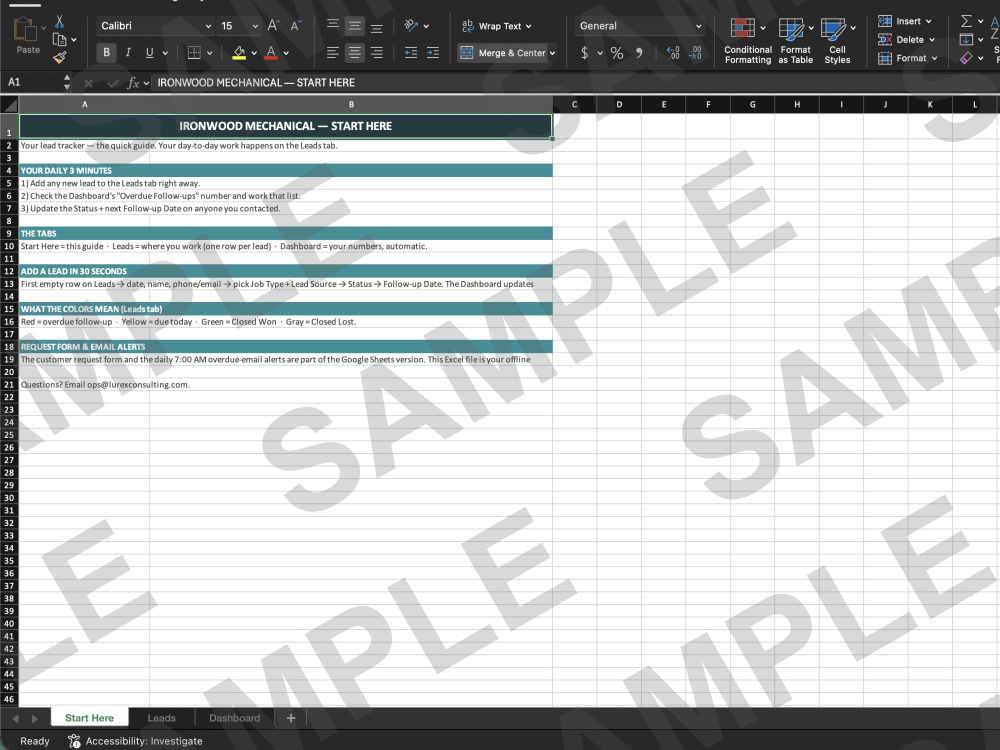Click the Clear eraser icon

967,58
